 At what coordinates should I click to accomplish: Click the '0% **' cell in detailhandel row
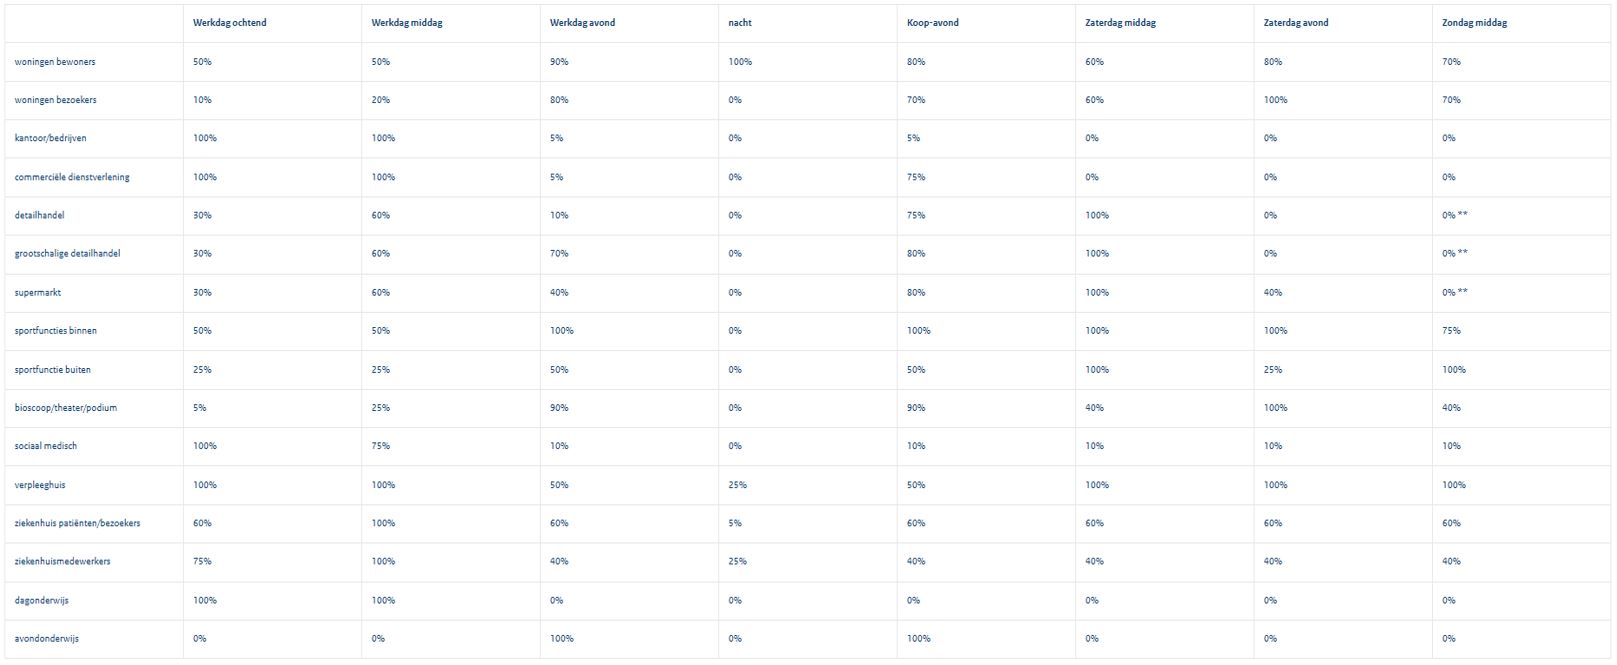click(x=1455, y=216)
